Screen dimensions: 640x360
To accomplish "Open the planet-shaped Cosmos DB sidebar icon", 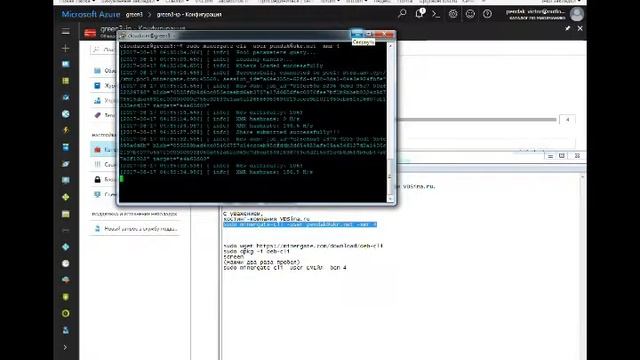I will pos(65,164).
